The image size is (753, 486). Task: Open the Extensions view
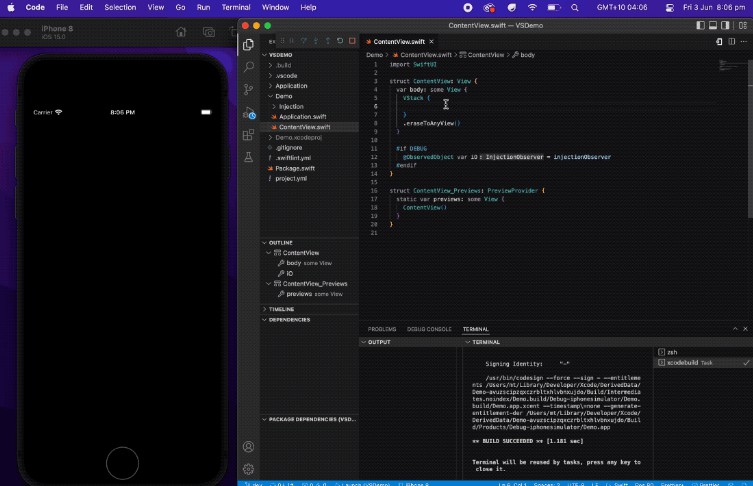[x=248, y=135]
